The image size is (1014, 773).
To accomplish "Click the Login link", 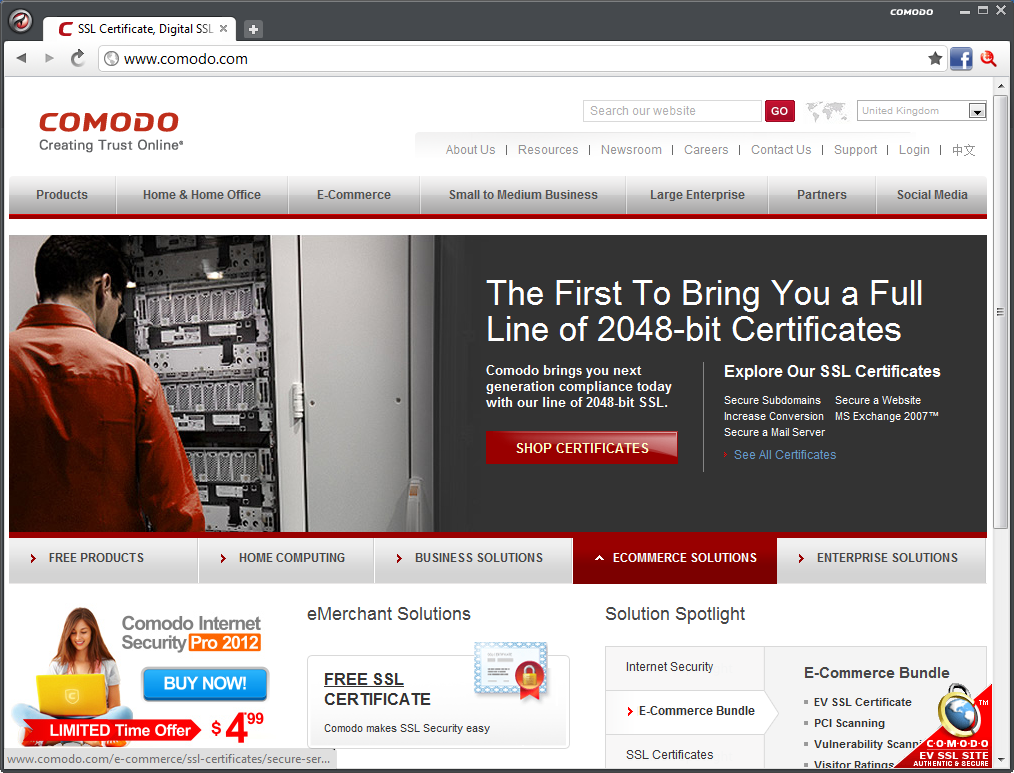I will pyautogui.click(x=914, y=149).
